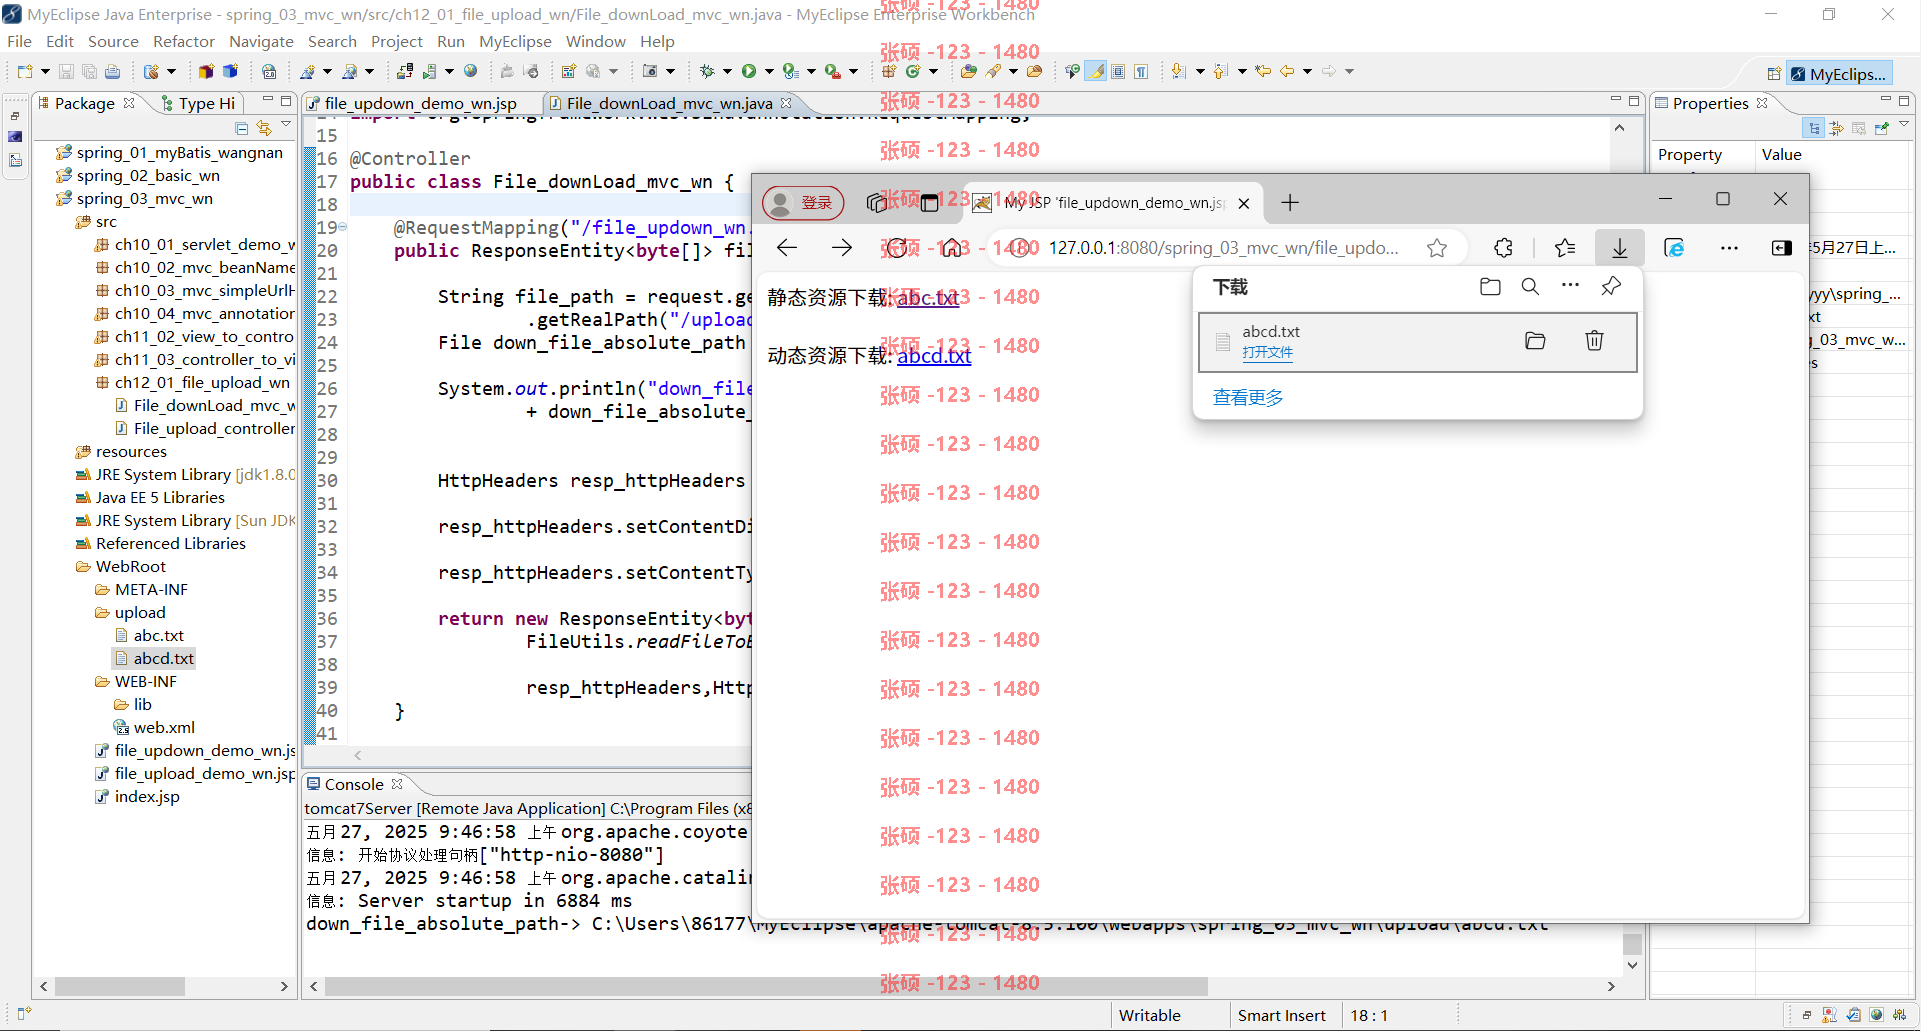This screenshot has height=1031, width=1921.
Task: Toggle Show Advanced Properties in Properties view
Action: click(1836, 128)
